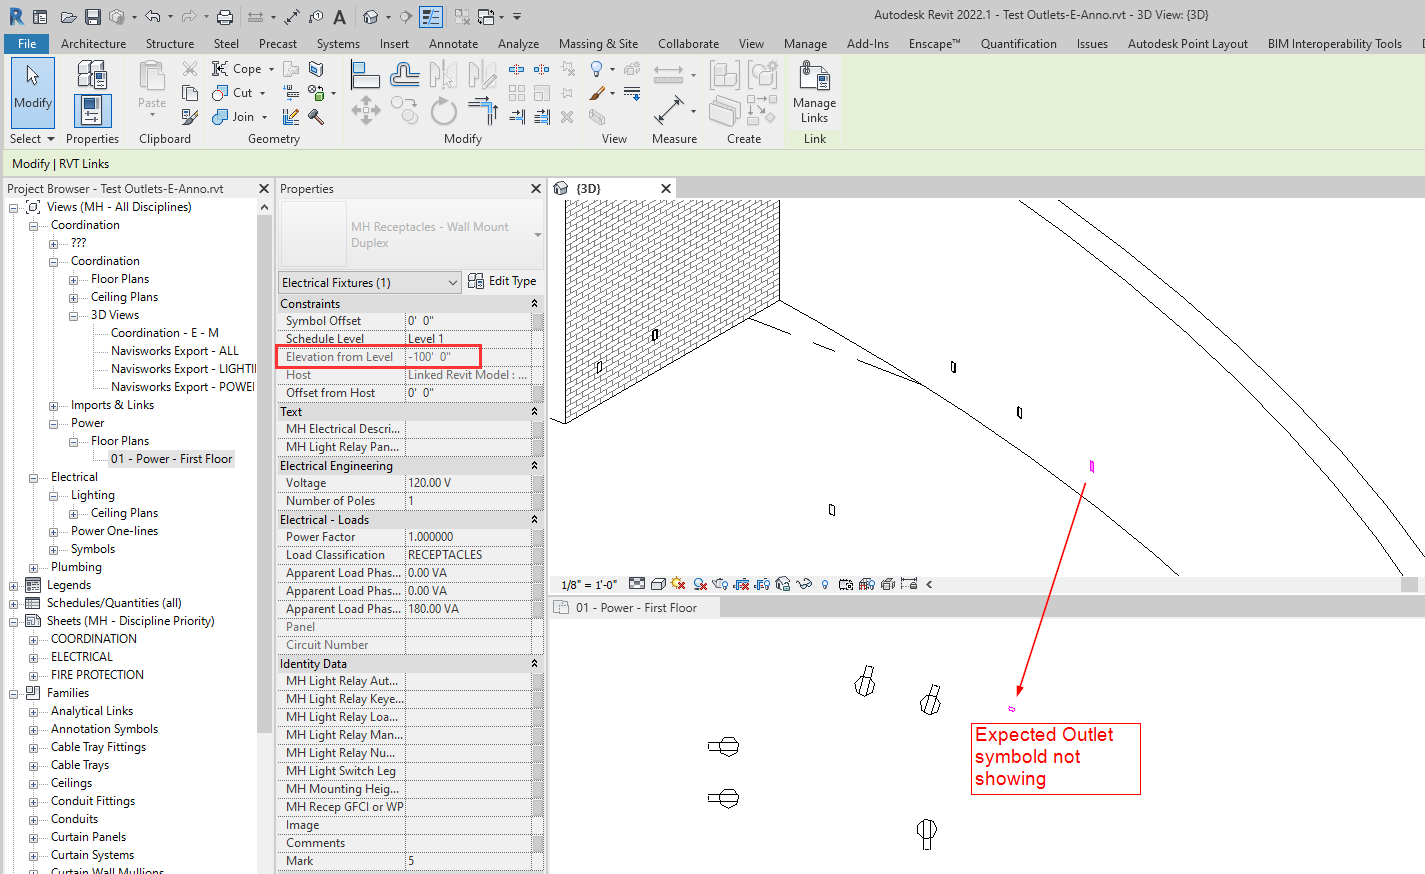The width and height of the screenshot is (1425, 874).
Task: Collapse the Coordination branch in Project Browser
Action: [x=31, y=224]
